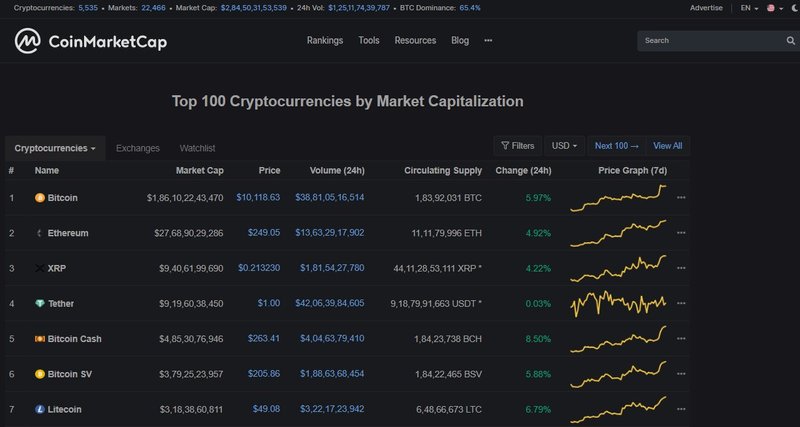Toggle dark mode moon icon
The height and width of the screenshot is (427, 800).
pos(795,8)
